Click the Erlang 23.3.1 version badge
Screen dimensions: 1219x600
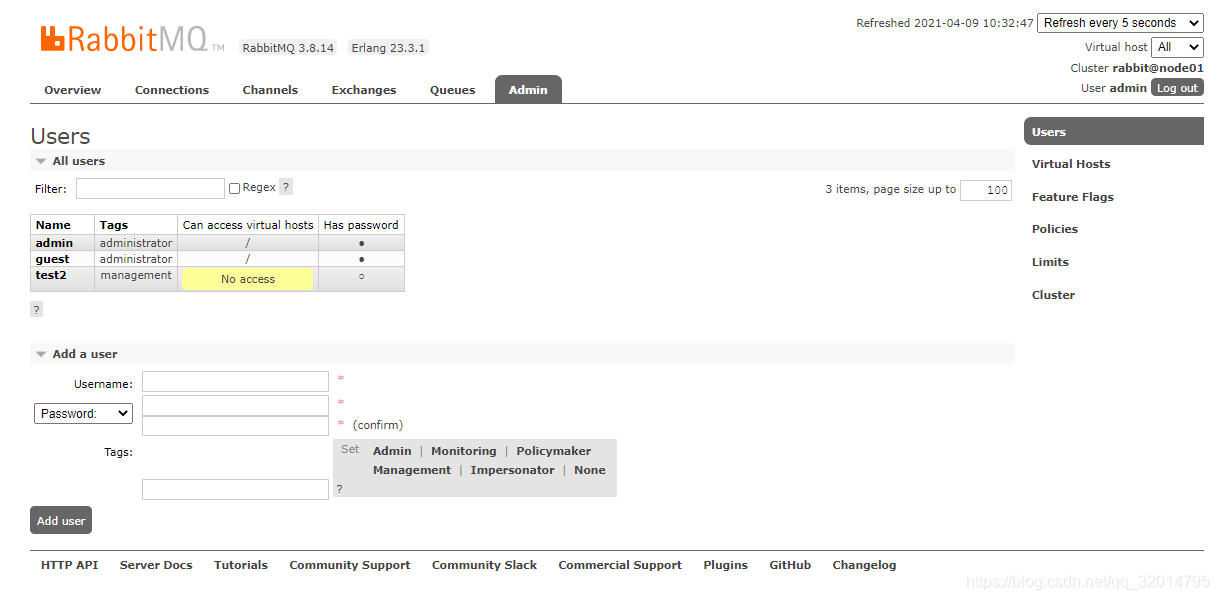(389, 48)
